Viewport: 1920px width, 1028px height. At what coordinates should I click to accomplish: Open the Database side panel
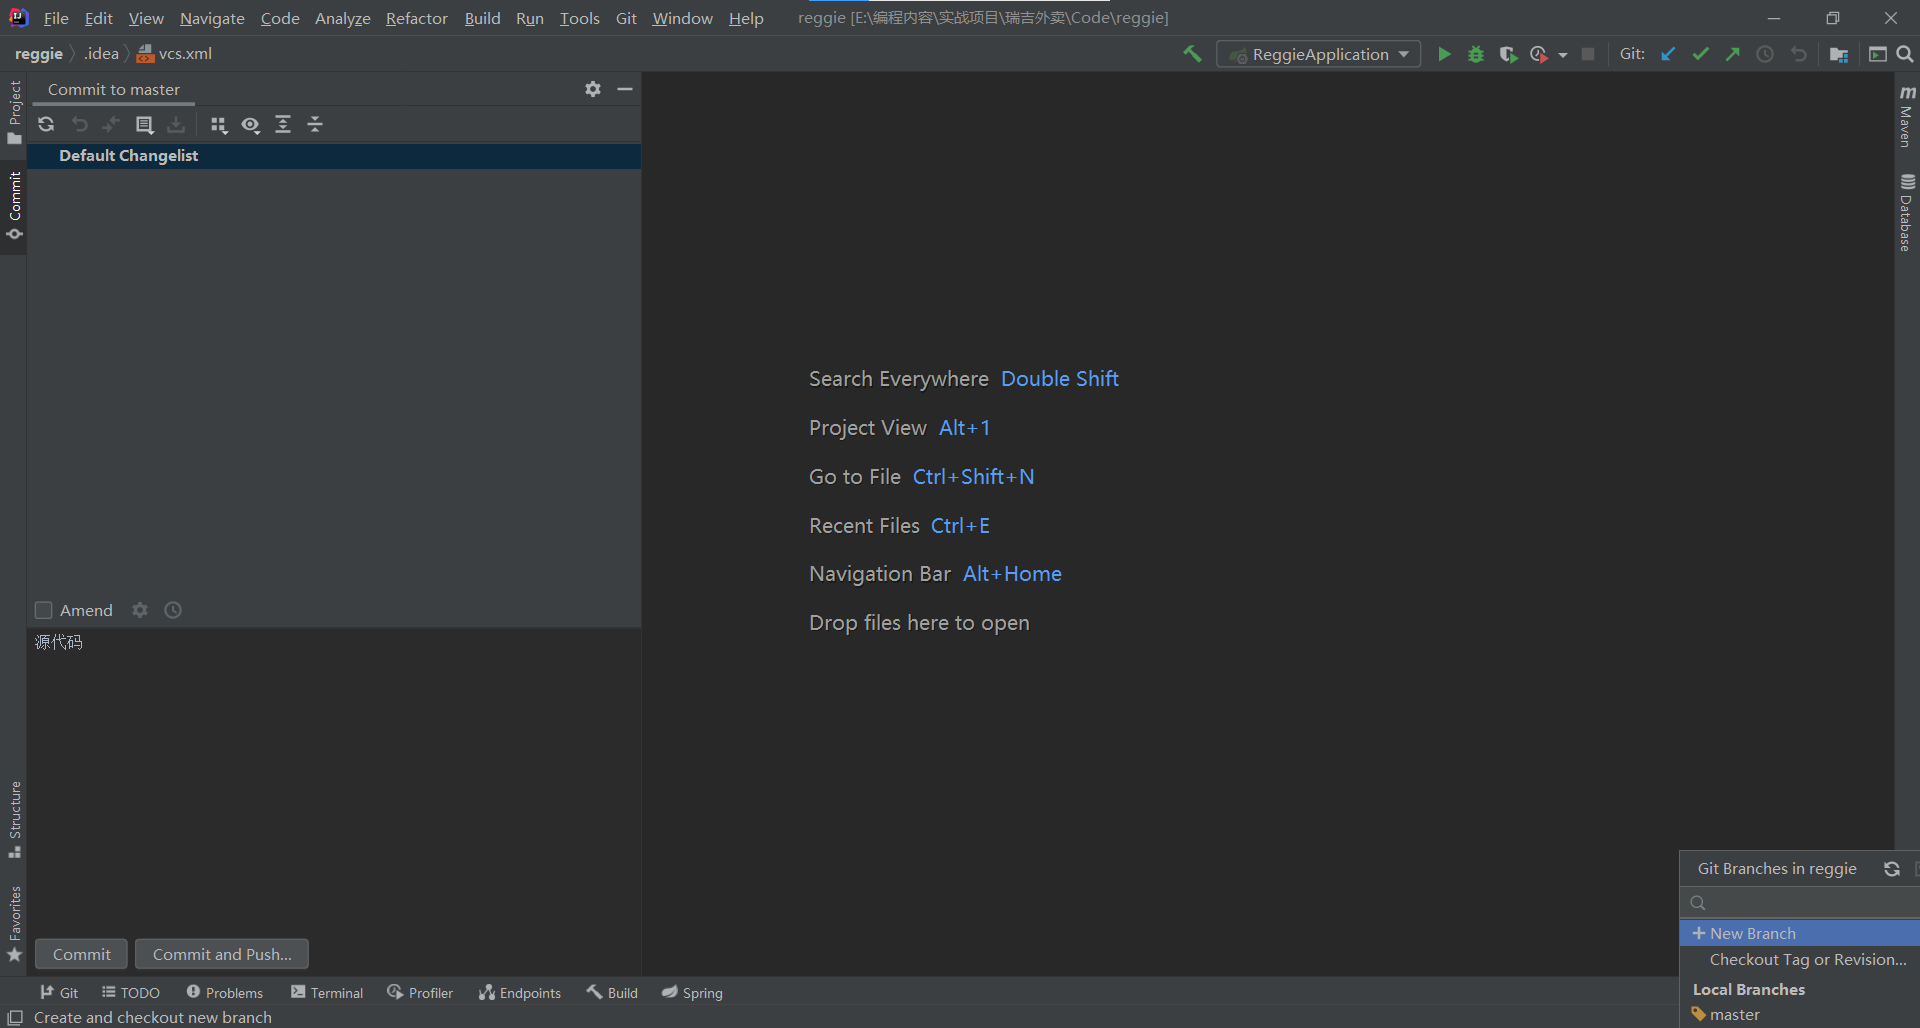point(1907,212)
